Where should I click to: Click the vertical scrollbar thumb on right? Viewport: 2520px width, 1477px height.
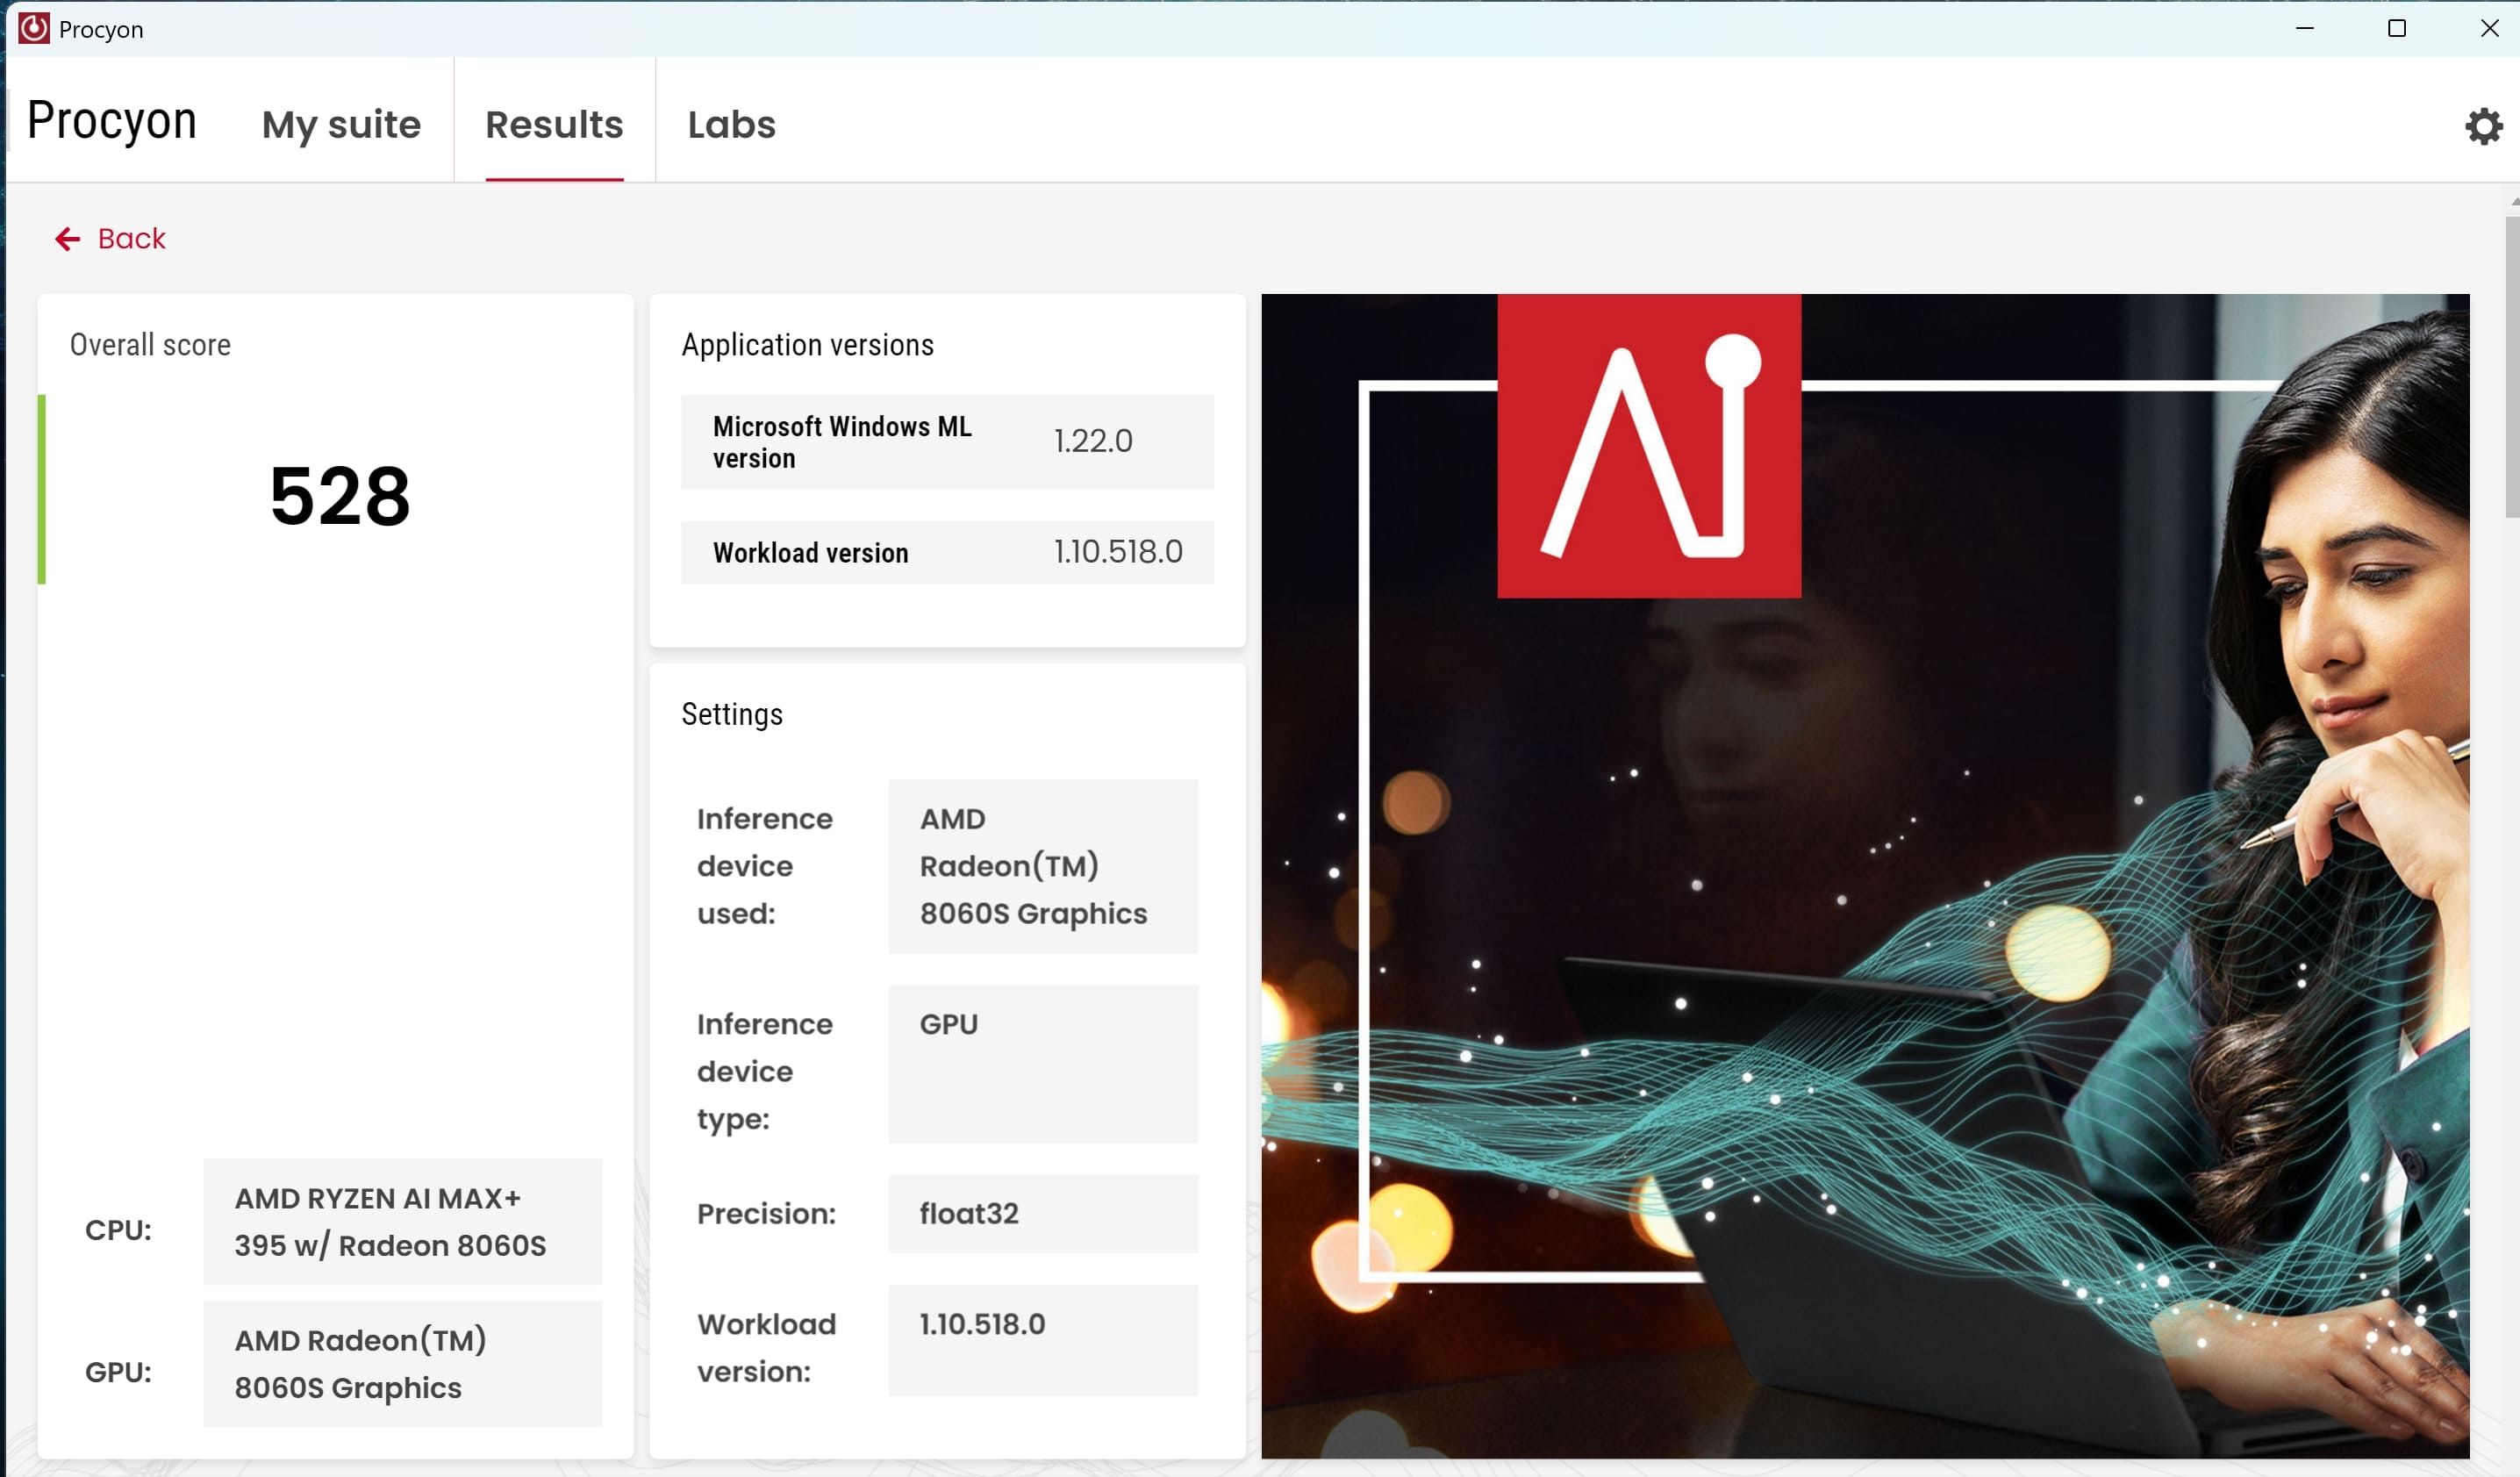pyautogui.click(x=2511, y=365)
